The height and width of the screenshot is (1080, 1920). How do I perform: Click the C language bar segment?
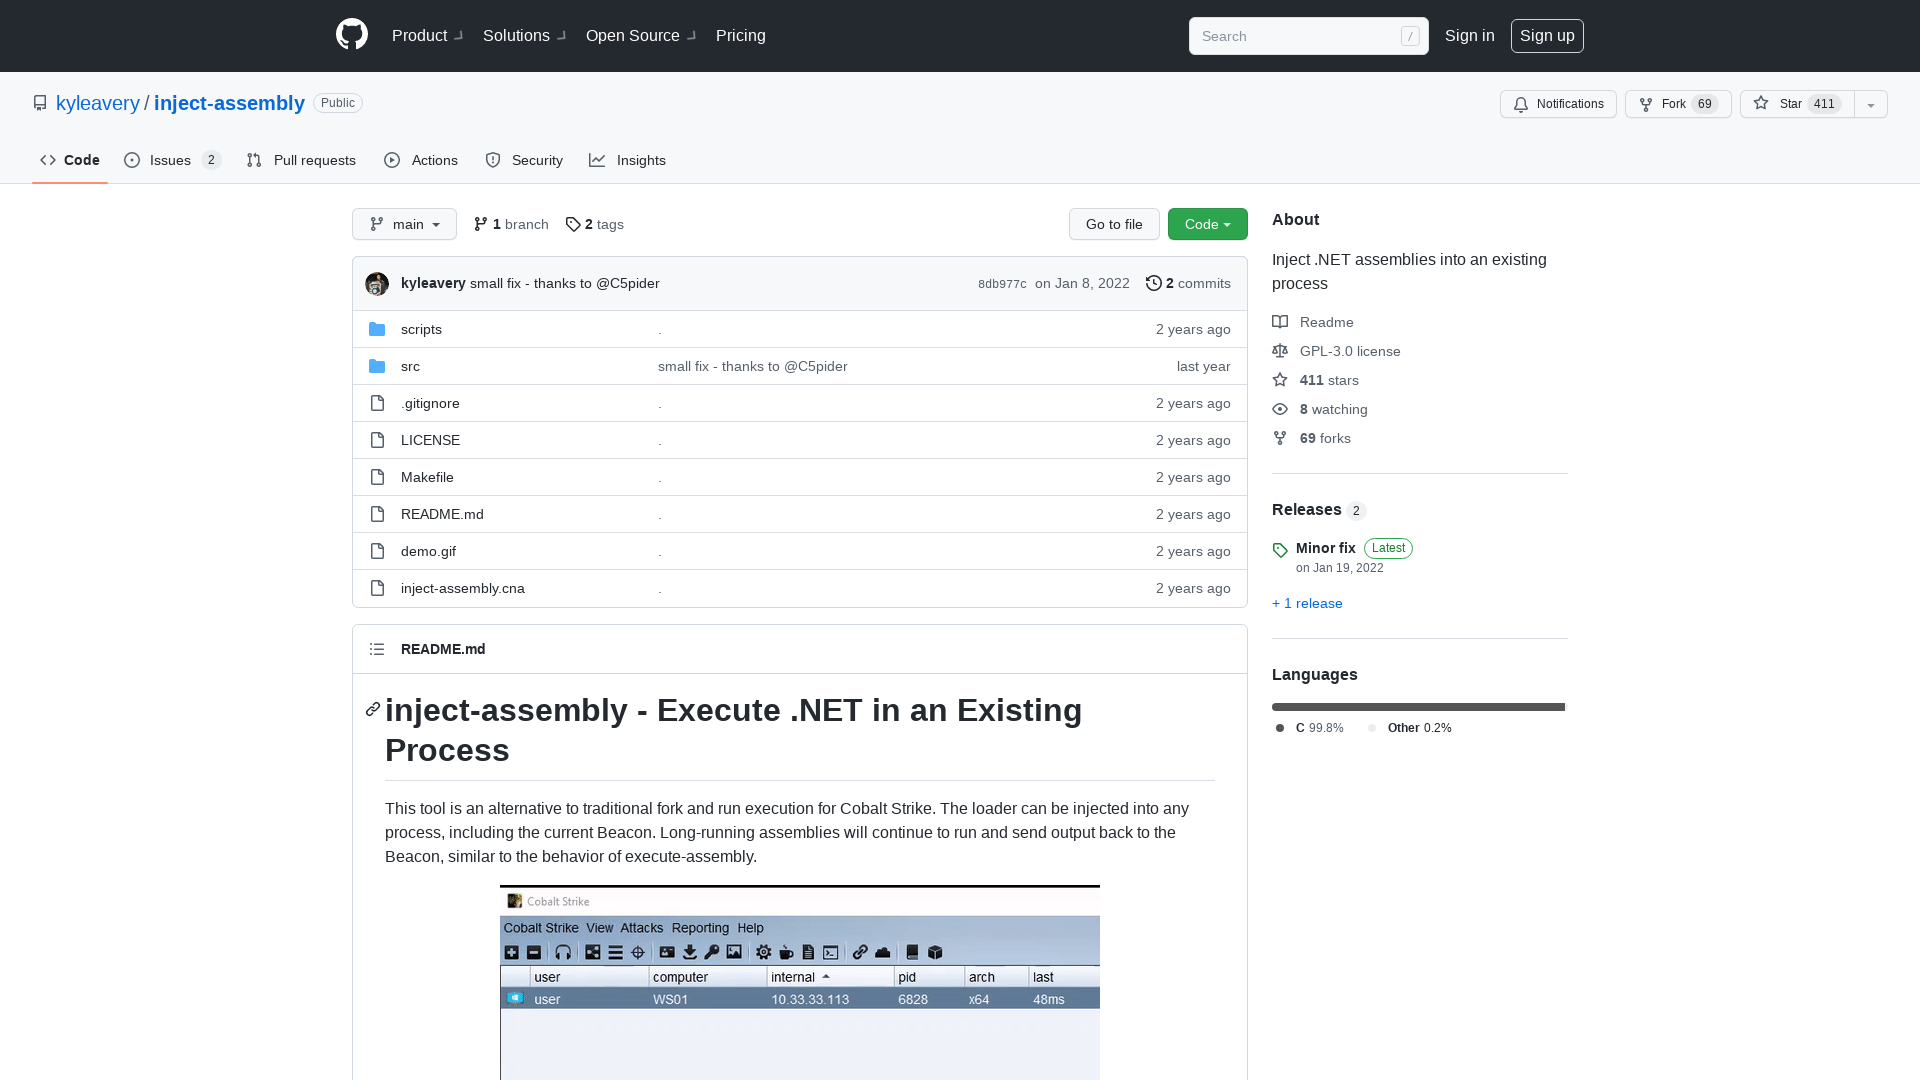pos(1418,707)
